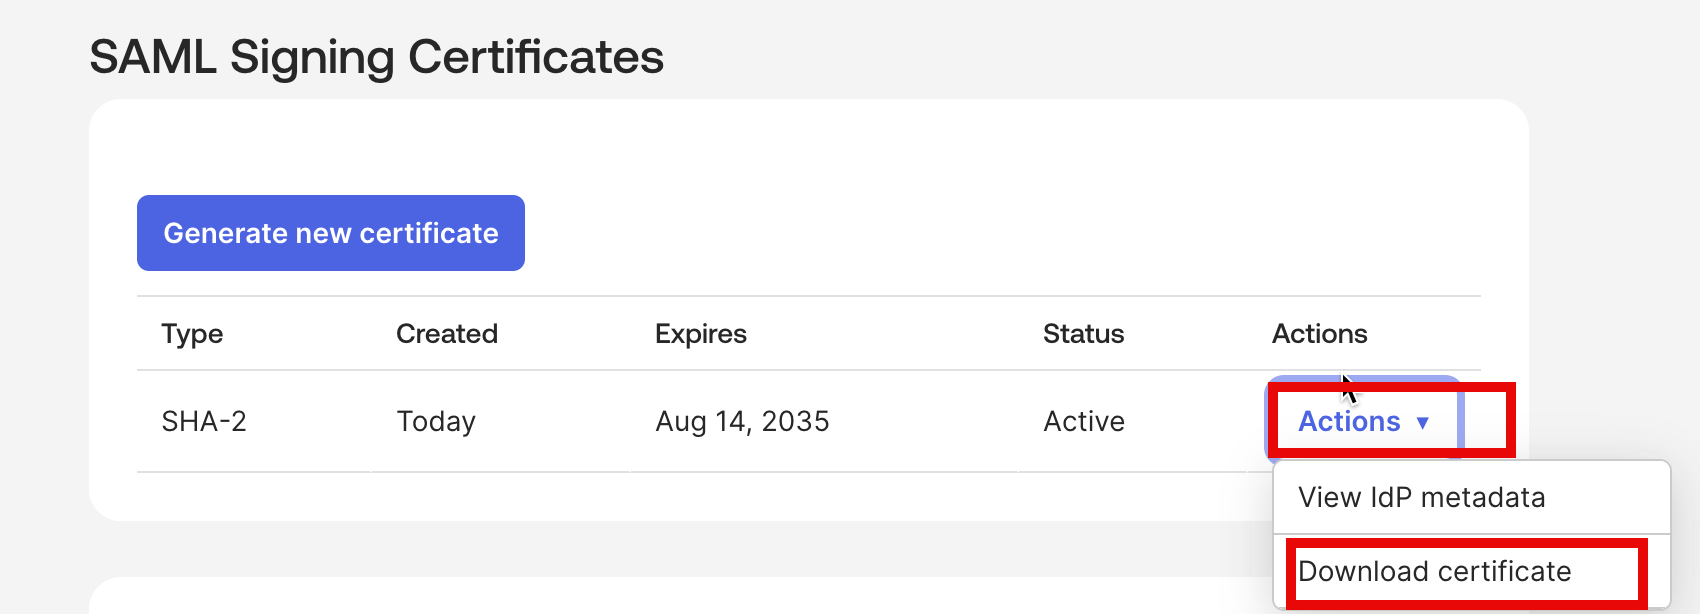
Task: Click the SAML Signing Certificates heading
Action: click(377, 57)
